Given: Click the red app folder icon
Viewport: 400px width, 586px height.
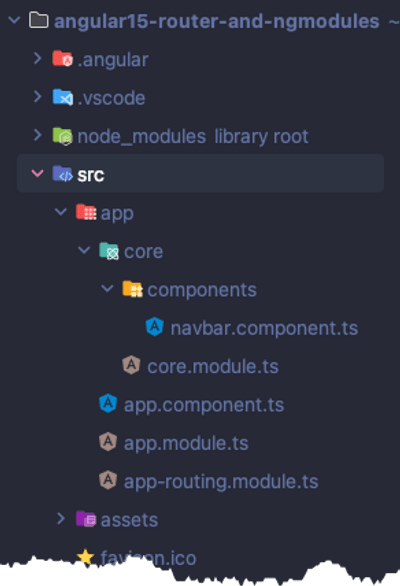Looking at the screenshot, I should point(86,212).
